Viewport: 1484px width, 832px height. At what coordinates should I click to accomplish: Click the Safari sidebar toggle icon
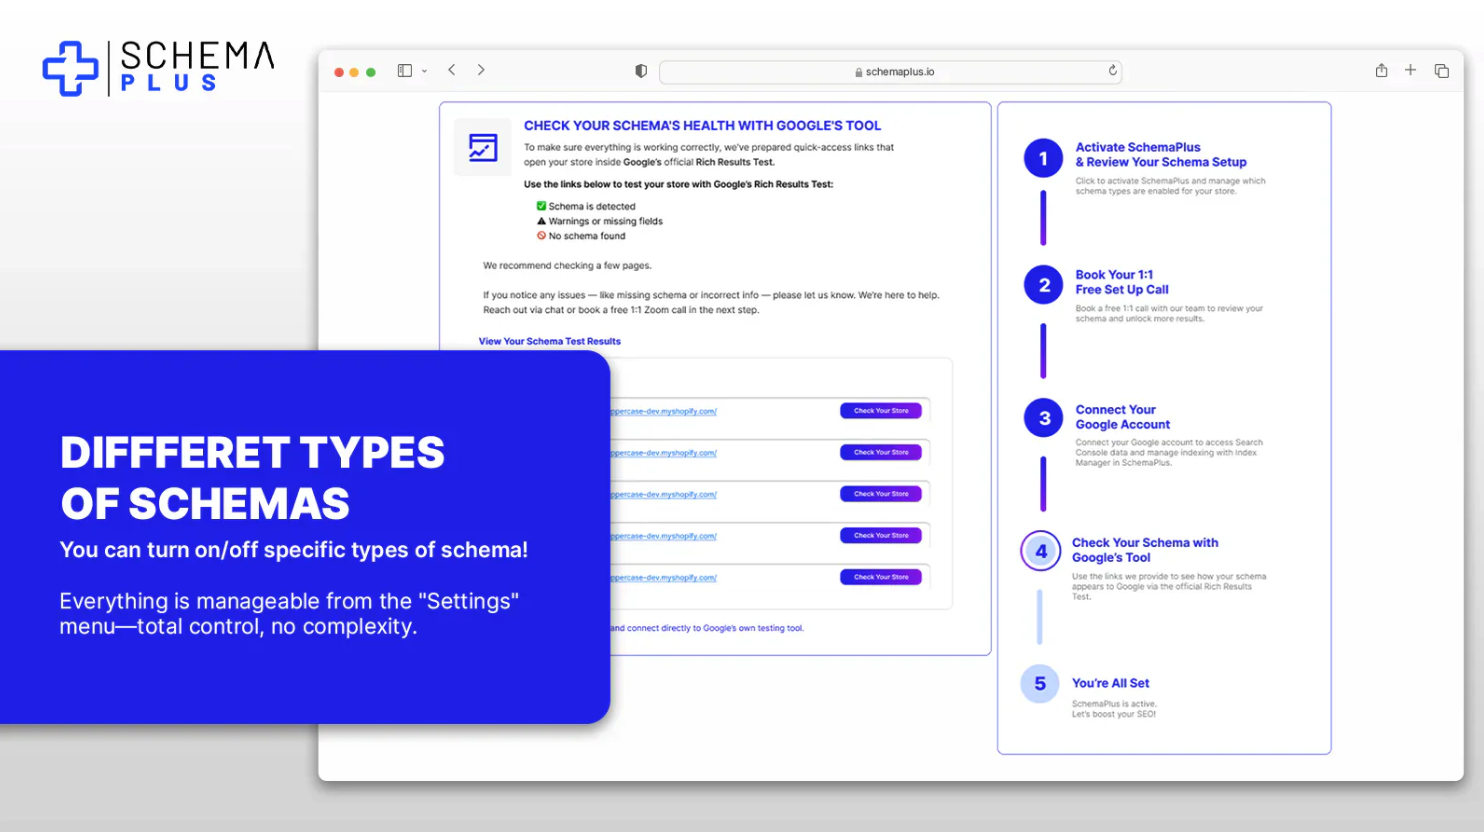tap(405, 71)
